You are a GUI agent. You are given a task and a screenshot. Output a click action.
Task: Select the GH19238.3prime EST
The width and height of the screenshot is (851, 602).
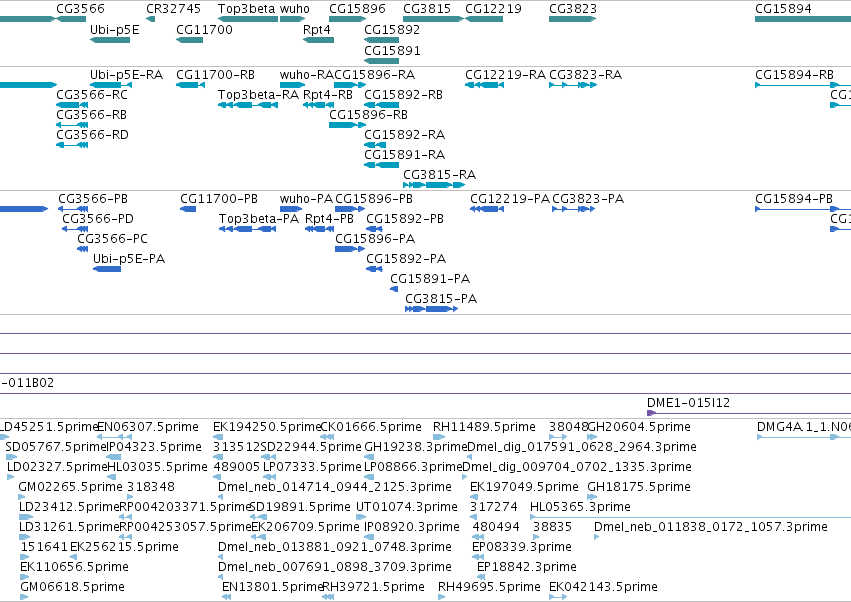[416, 447]
